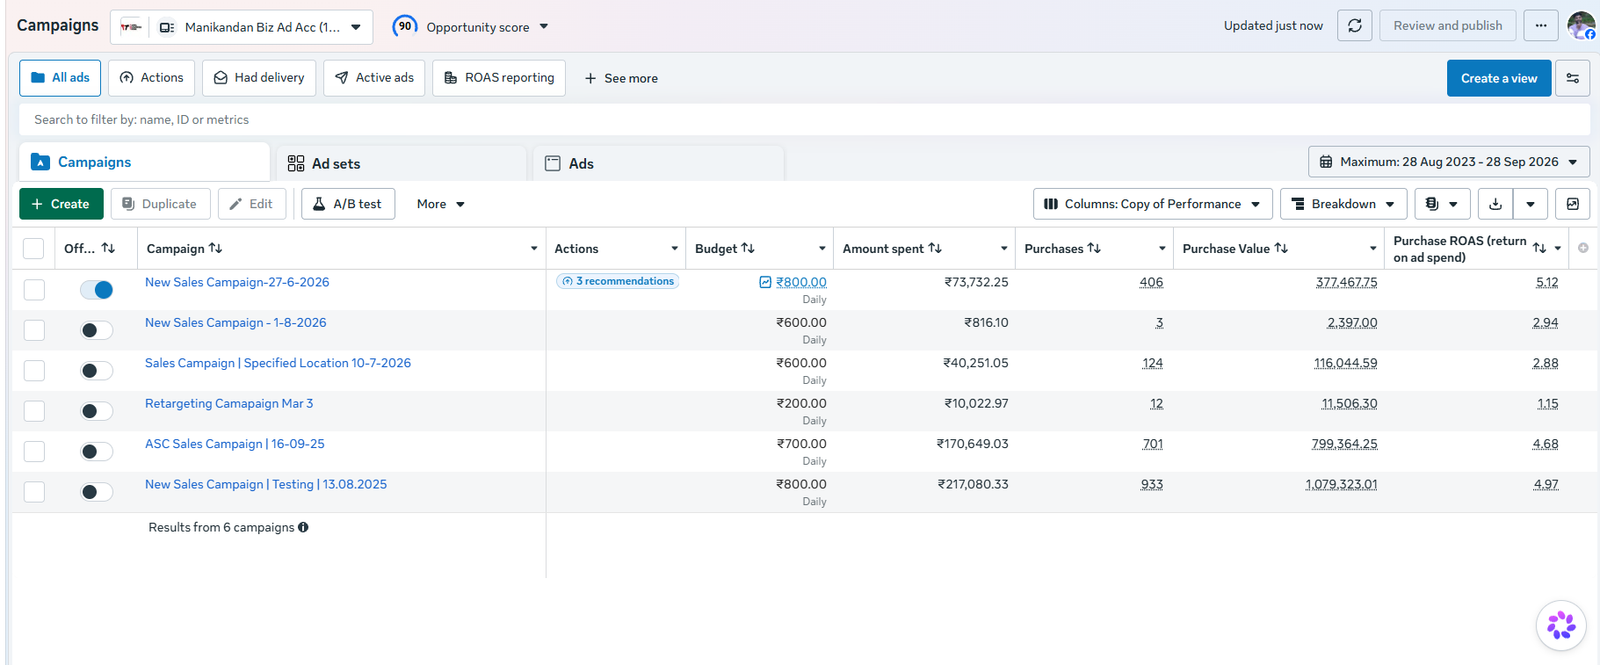Select the ROAS reporting view
The width and height of the screenshot is (1600, 665).
(499, 78)
